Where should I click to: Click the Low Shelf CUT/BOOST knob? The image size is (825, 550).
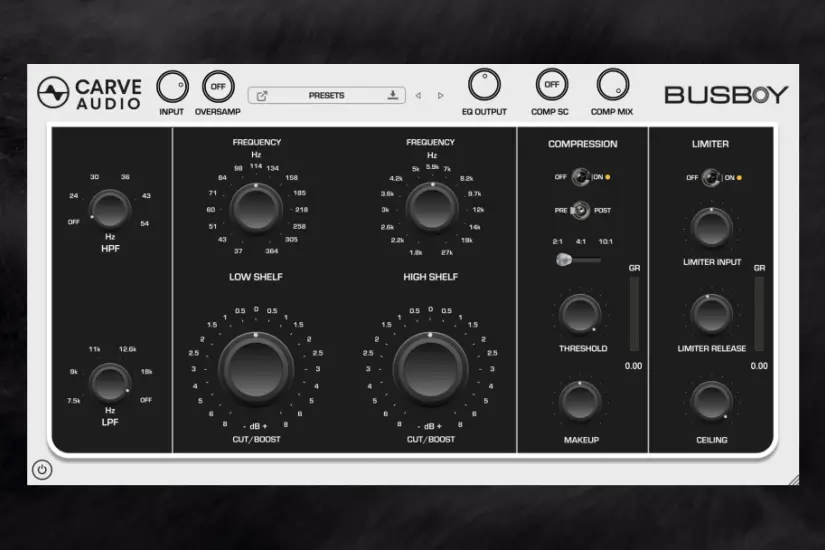pos(256,368)
